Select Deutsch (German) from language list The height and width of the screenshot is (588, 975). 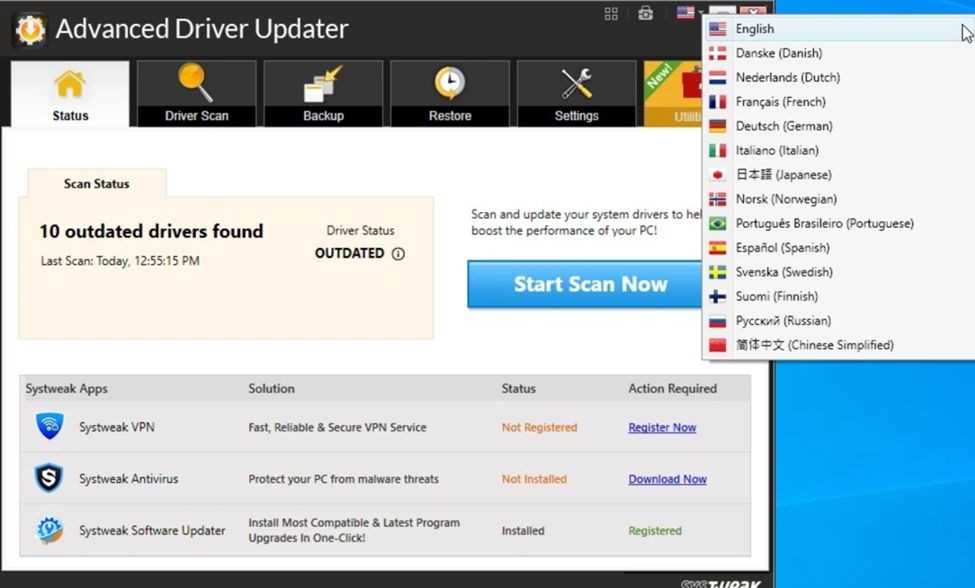click(x=783, y=126)
